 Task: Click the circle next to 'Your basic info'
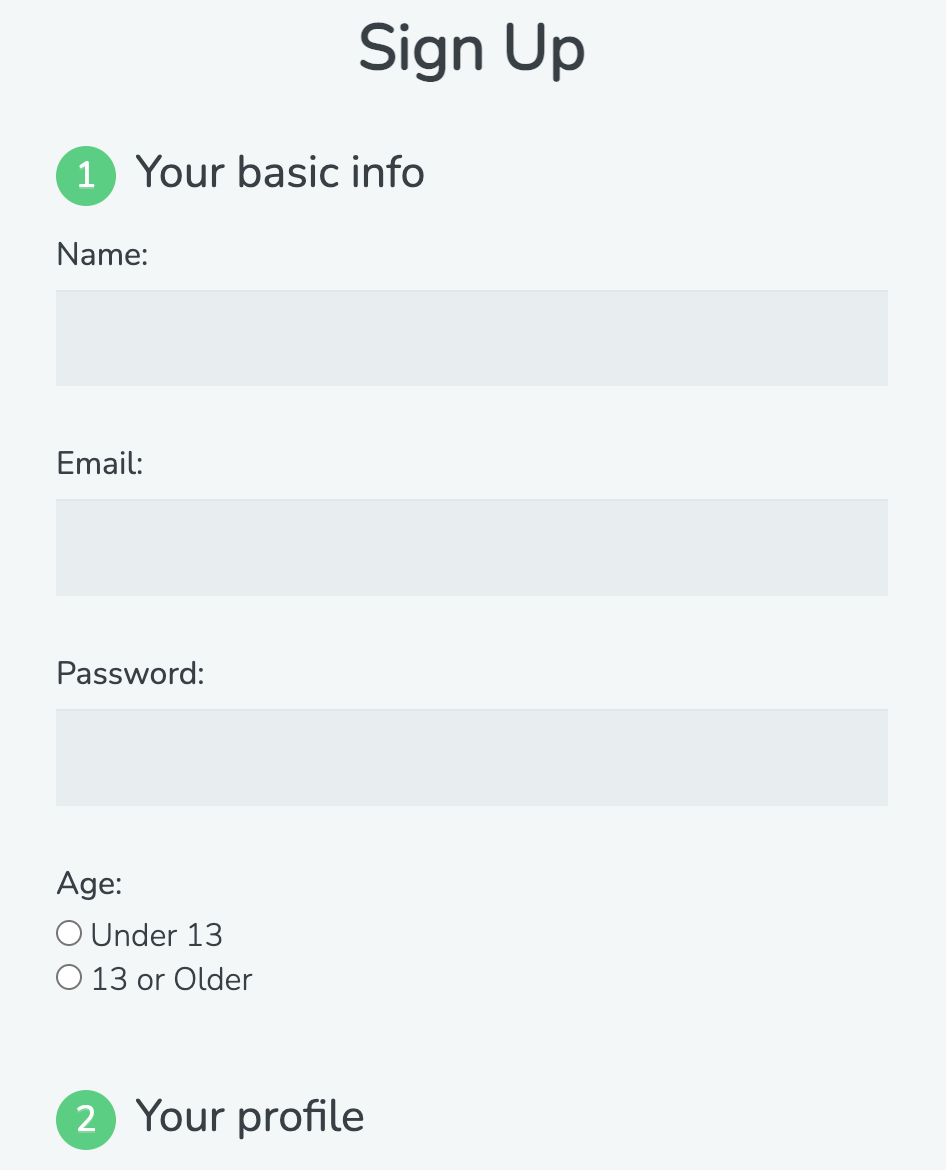point(86,175)
